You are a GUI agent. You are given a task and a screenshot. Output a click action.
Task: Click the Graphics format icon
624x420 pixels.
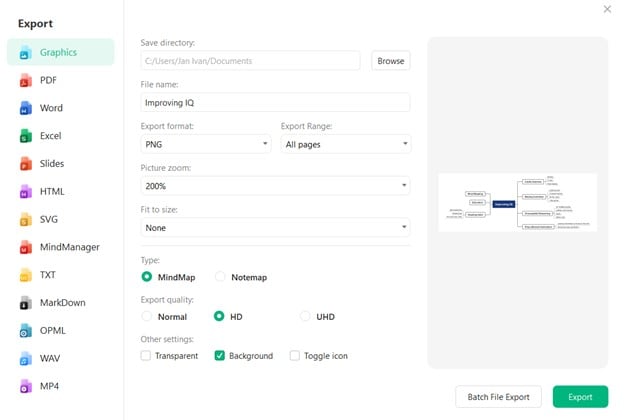pos(25,53)
